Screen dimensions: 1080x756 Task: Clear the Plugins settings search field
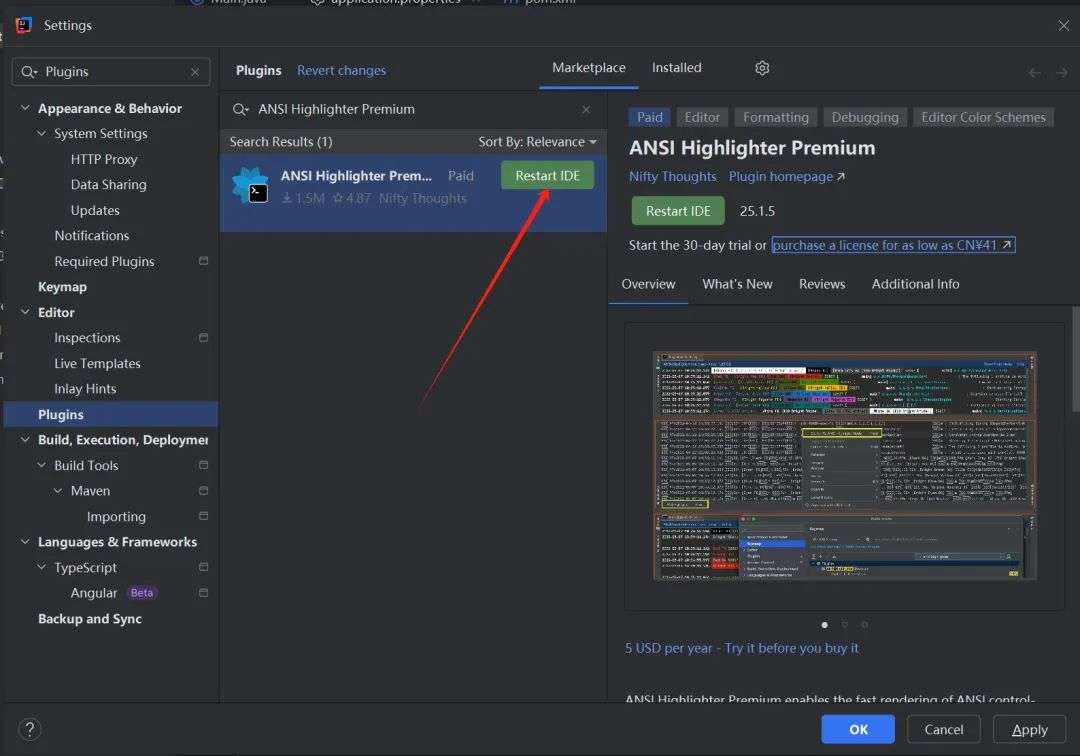pos(195,72)
